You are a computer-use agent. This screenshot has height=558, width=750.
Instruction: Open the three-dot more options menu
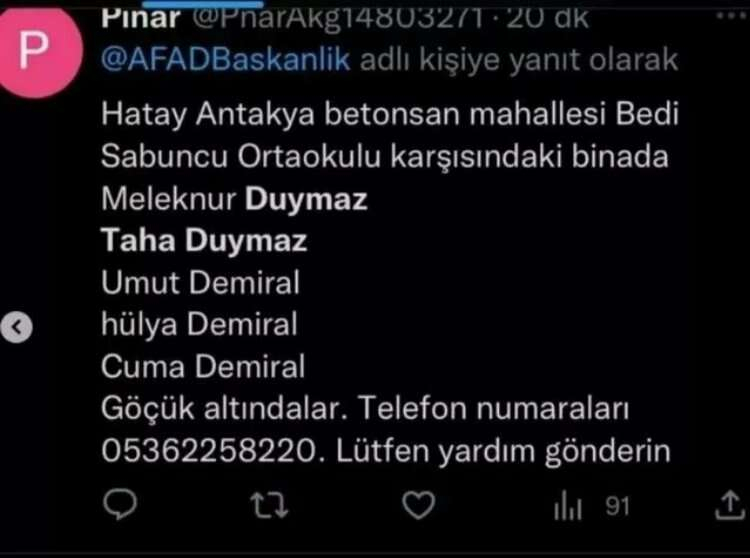(731, 16)
